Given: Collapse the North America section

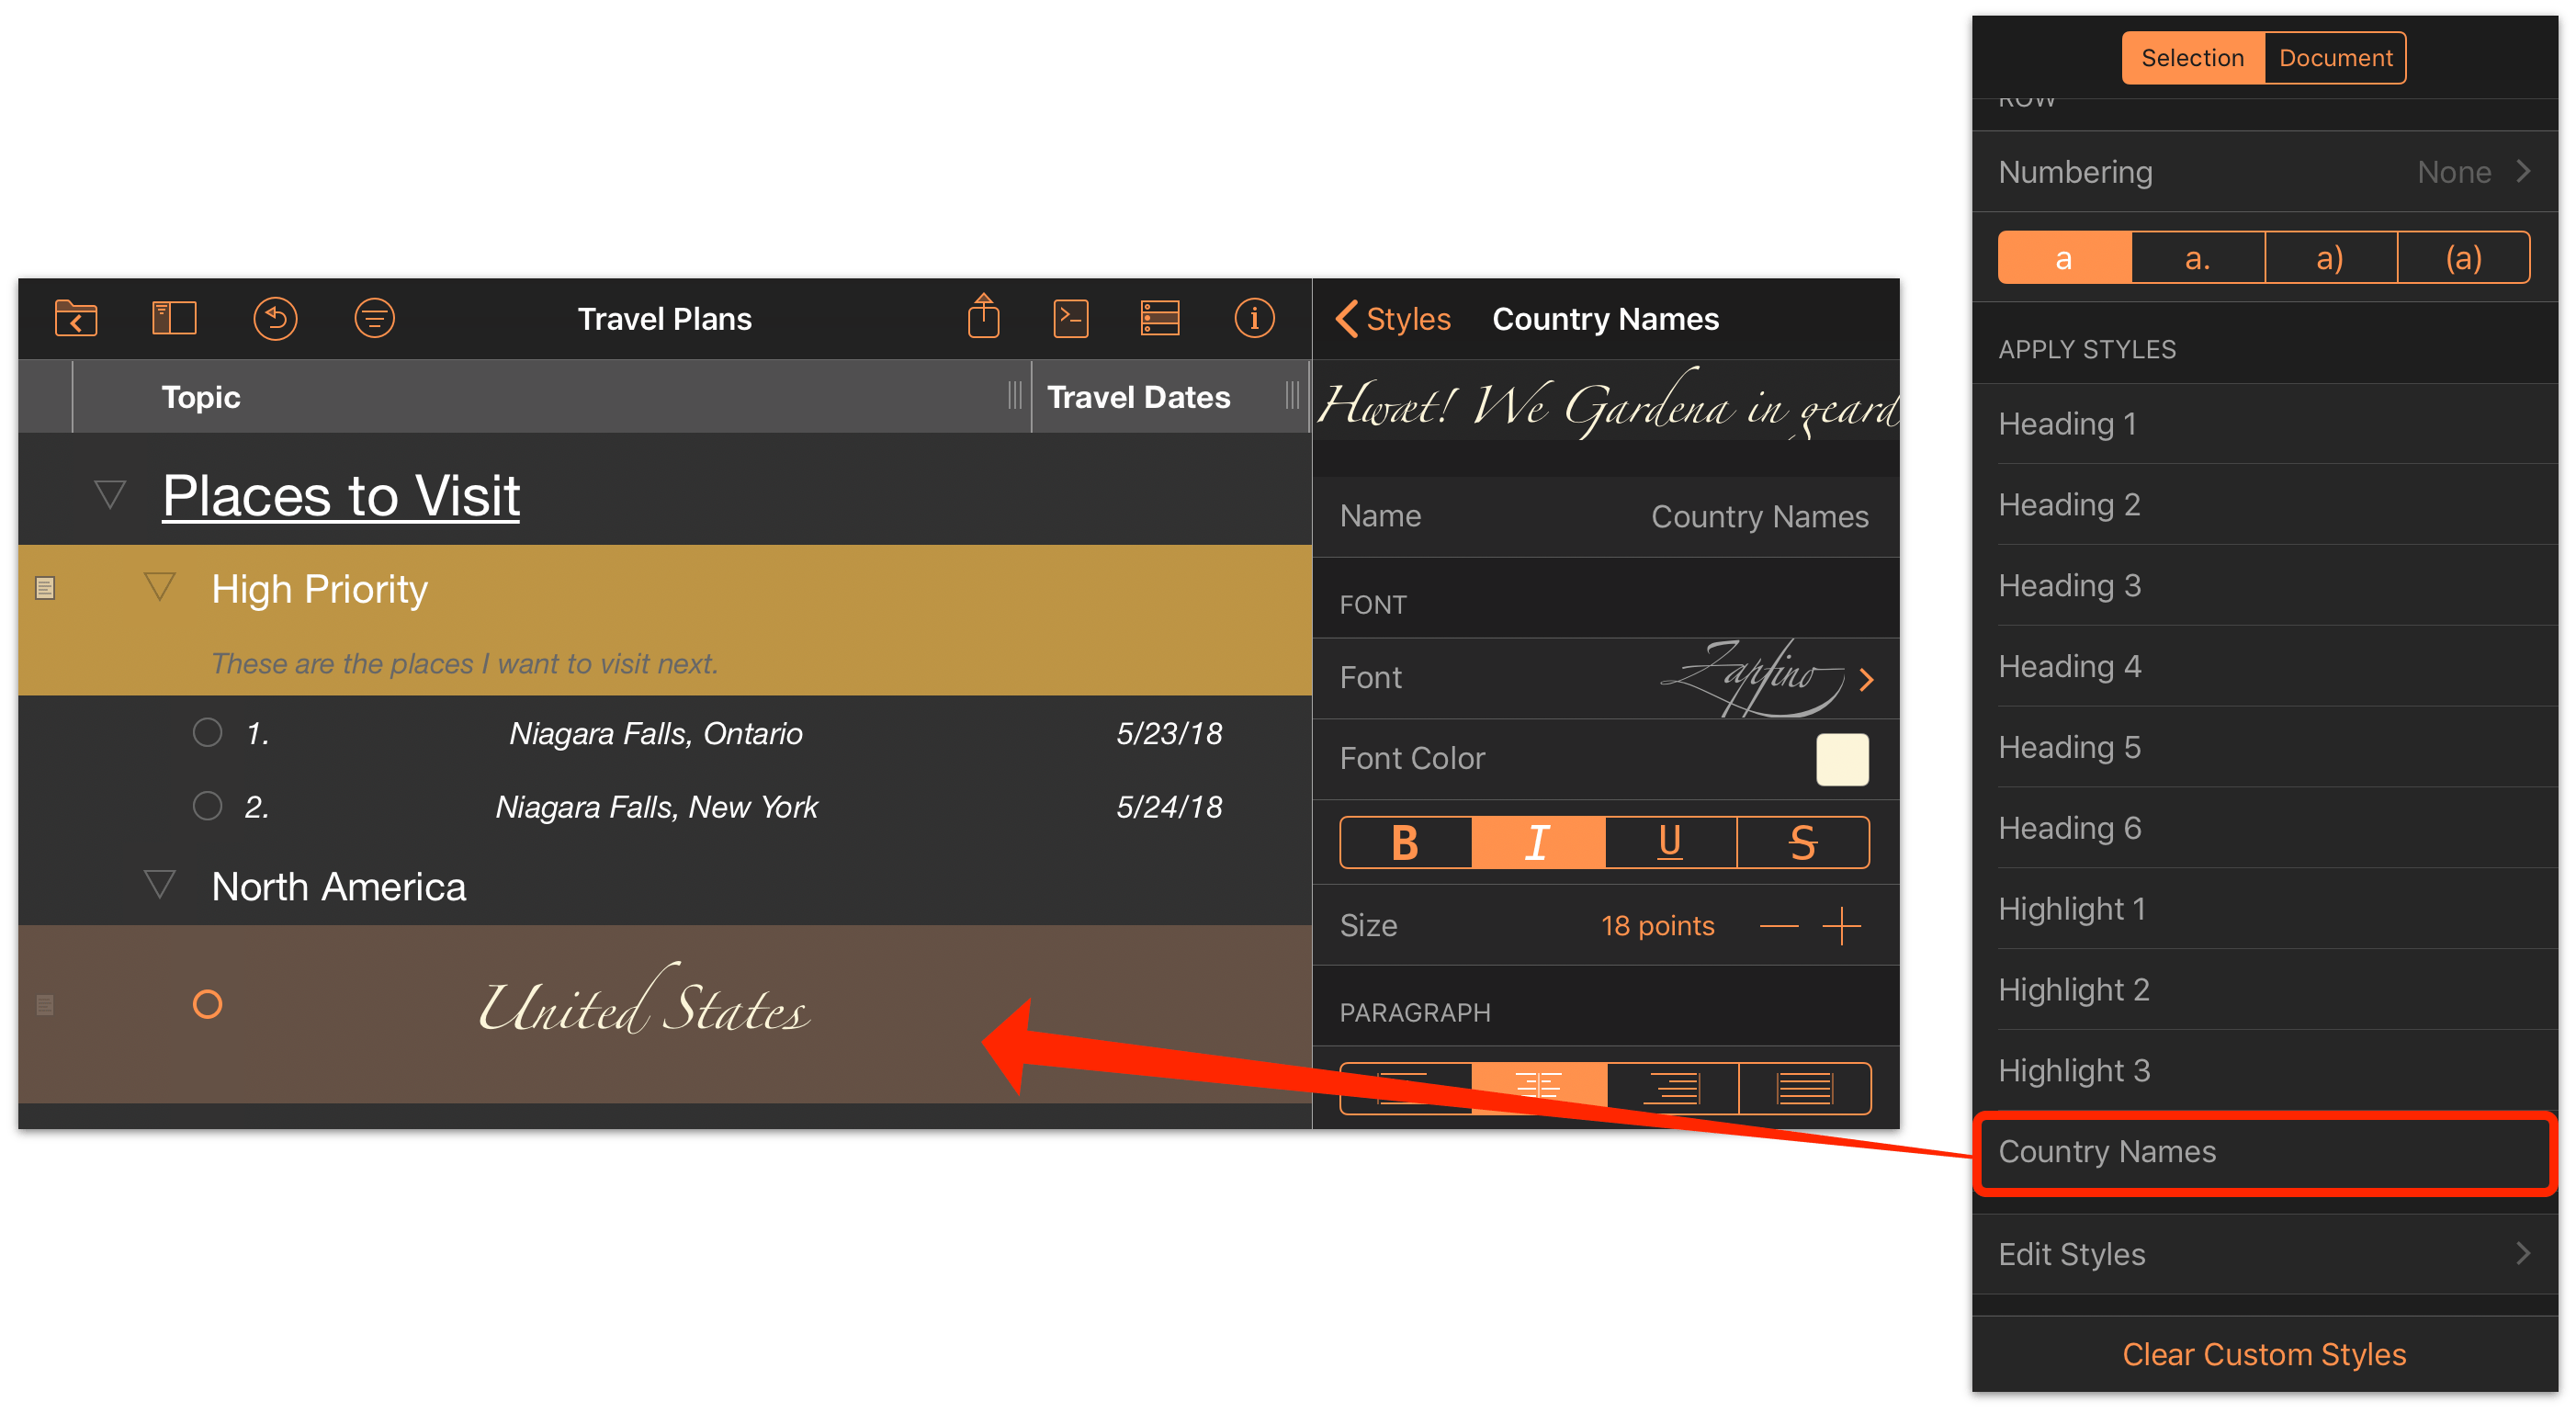Looking at the screenshot, I should (x=160, y=884).
